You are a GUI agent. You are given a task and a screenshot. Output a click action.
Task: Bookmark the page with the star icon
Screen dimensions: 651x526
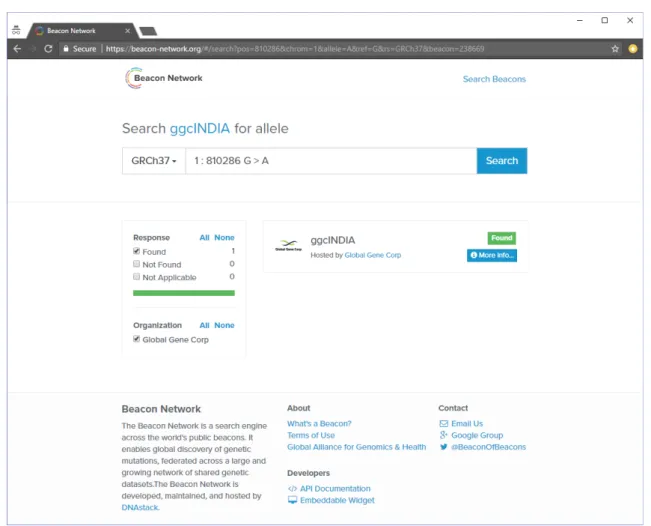pyautogui.click(x=615, y=49)
